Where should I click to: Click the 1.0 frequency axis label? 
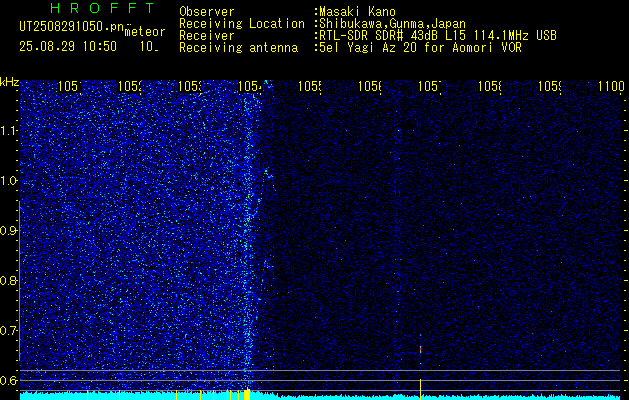click(9, 181)
